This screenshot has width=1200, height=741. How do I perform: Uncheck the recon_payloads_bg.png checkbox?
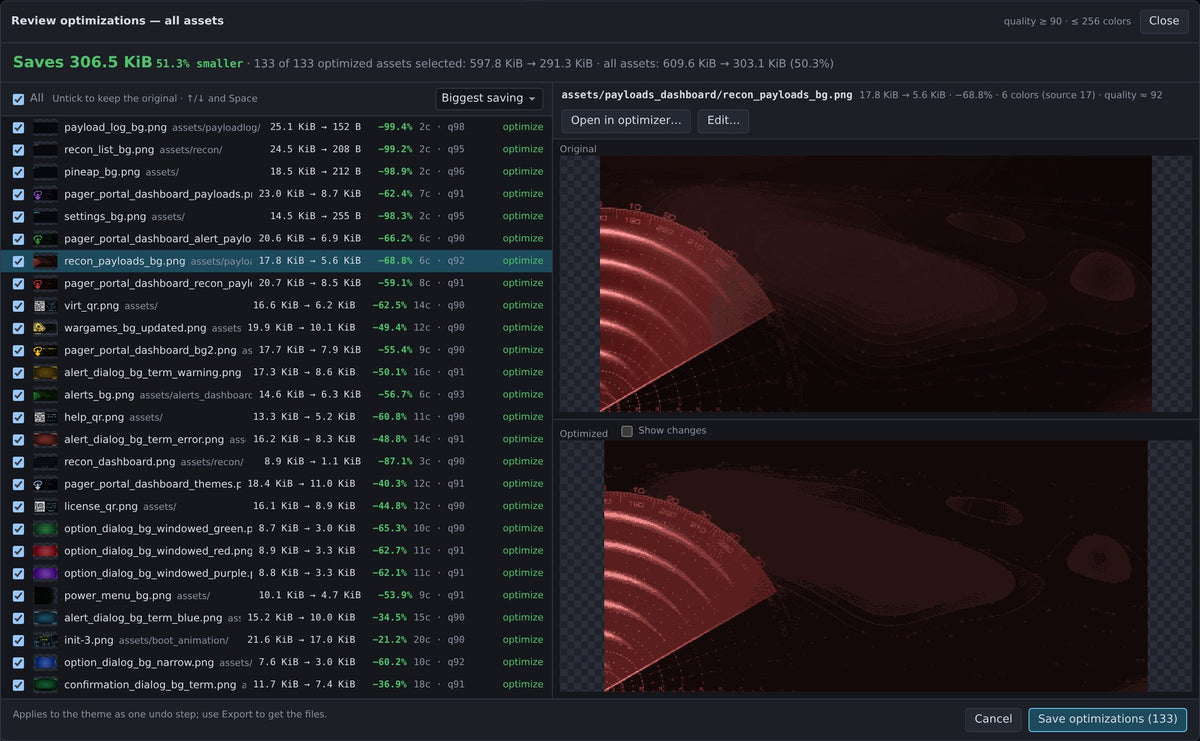point(18,261)
